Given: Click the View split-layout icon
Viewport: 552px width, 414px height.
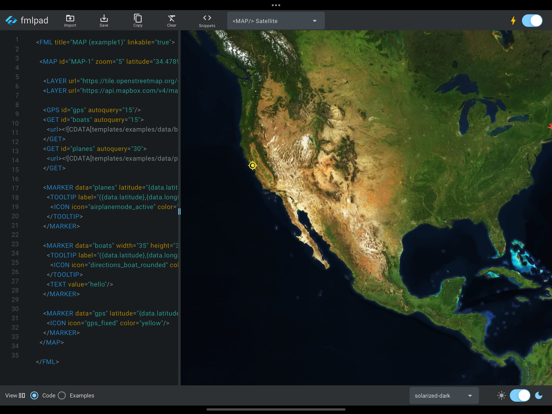Looking at the screenshot, I should pyautogui.click(x=22, y=395).
